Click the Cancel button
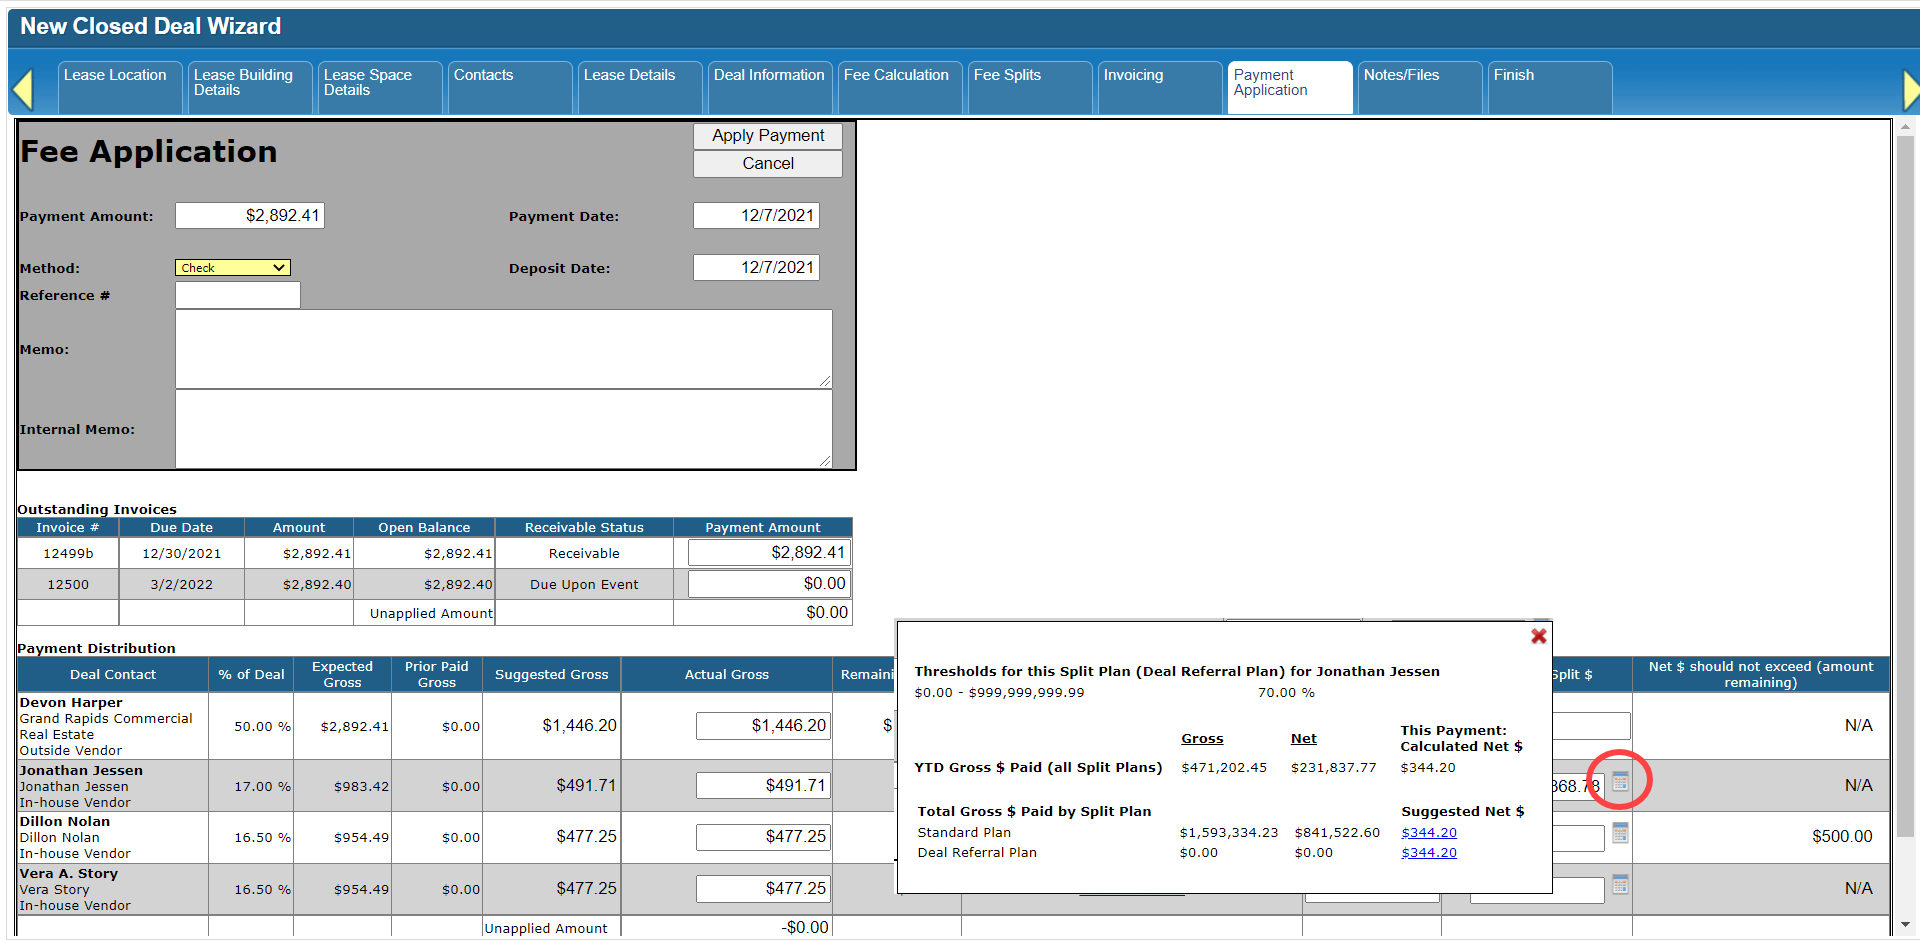Viewport: 1920px width, 942px height. click(x=767, y=164)
